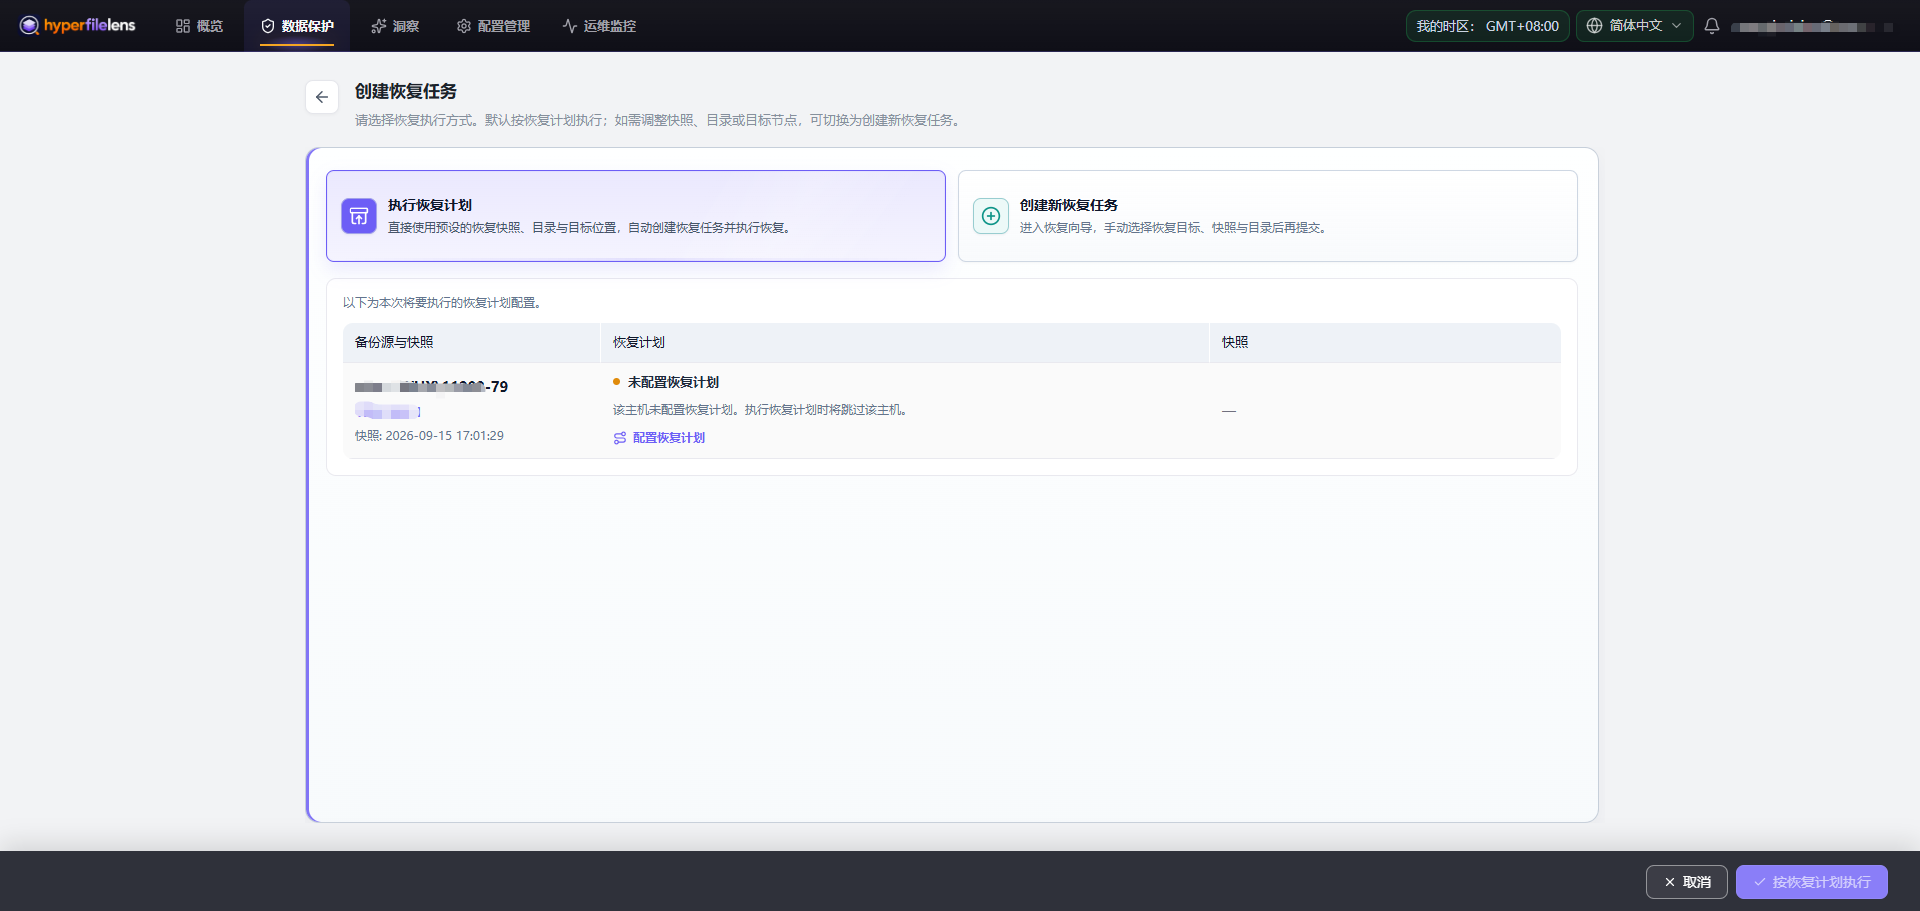1920x911 pixels.
Task: Click the 按恢复计划执行 button
Action: coord(1812,882)
